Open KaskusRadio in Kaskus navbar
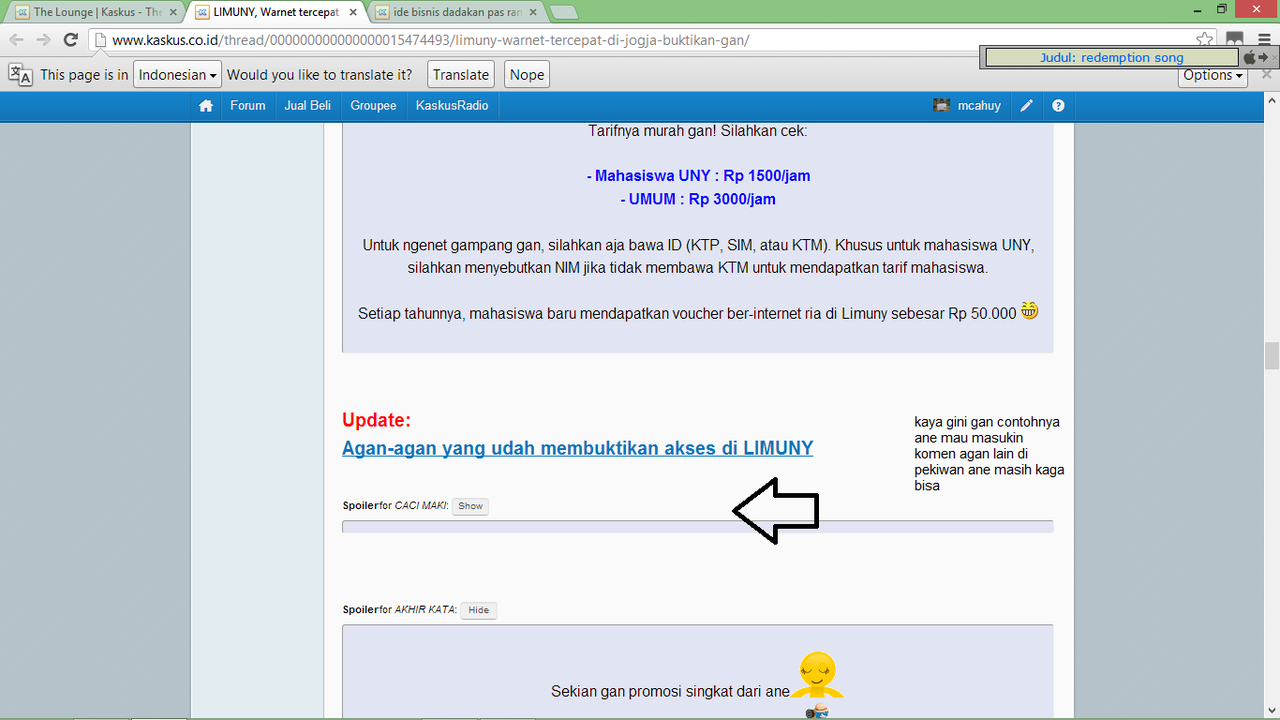Viewport: 1280px width, 720px height. click(x=452, y=105)
